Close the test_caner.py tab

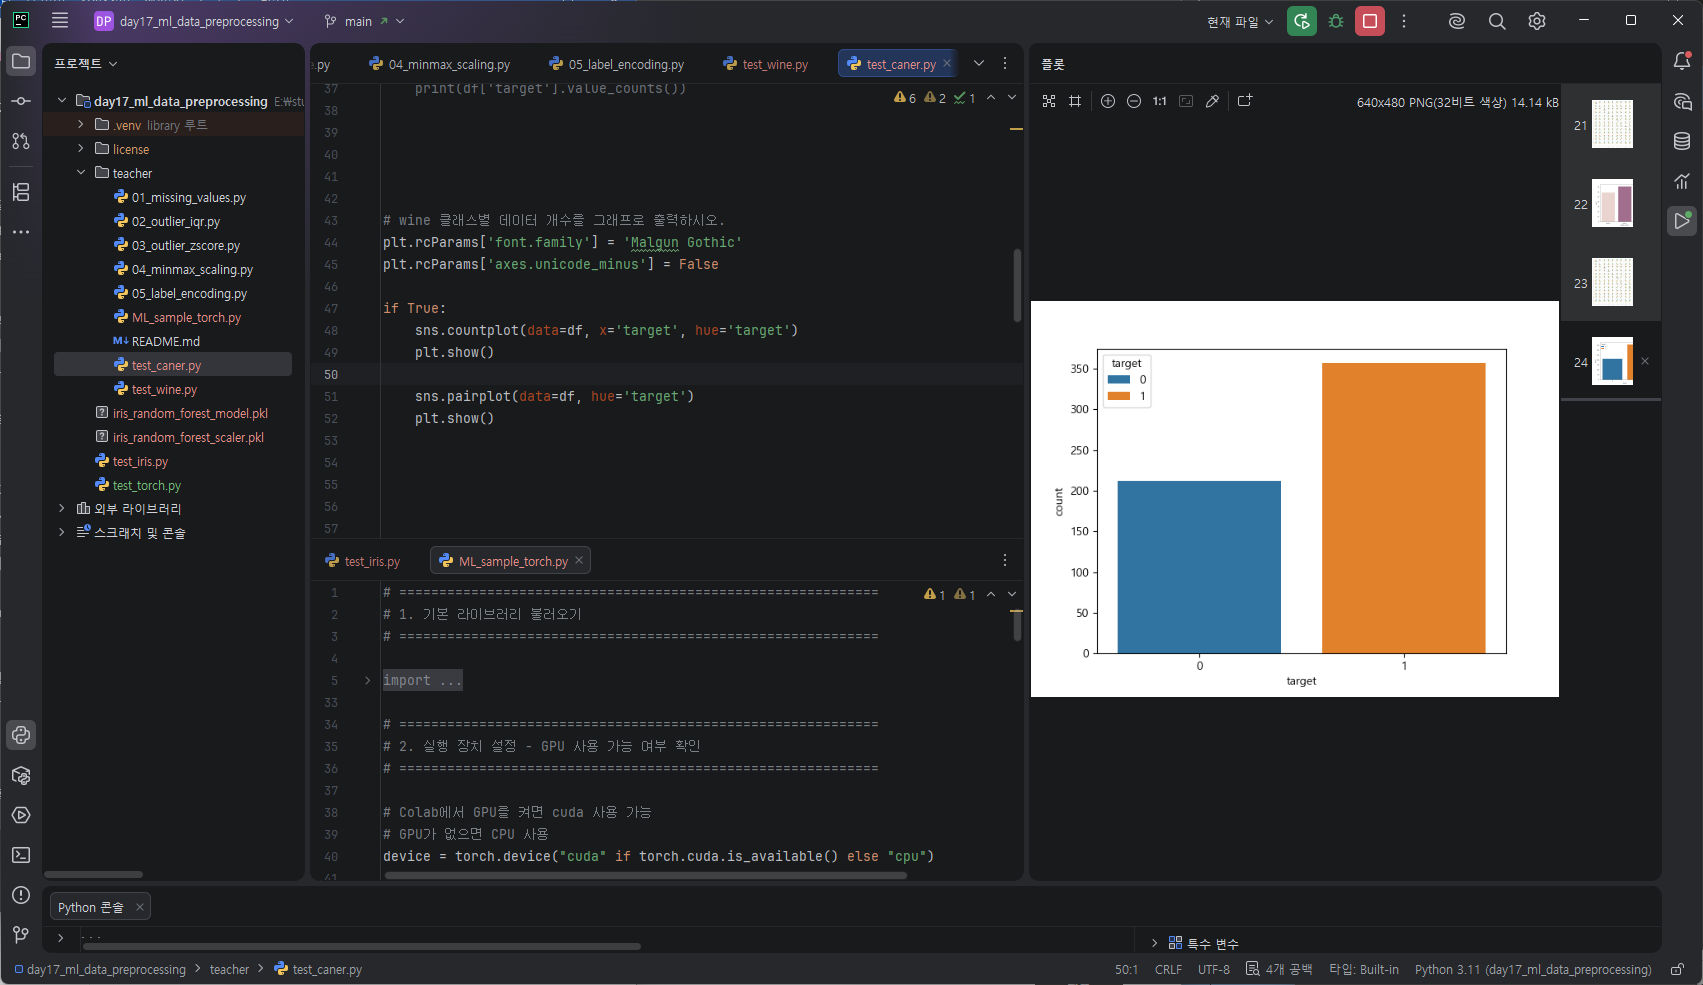coord(947,63)
